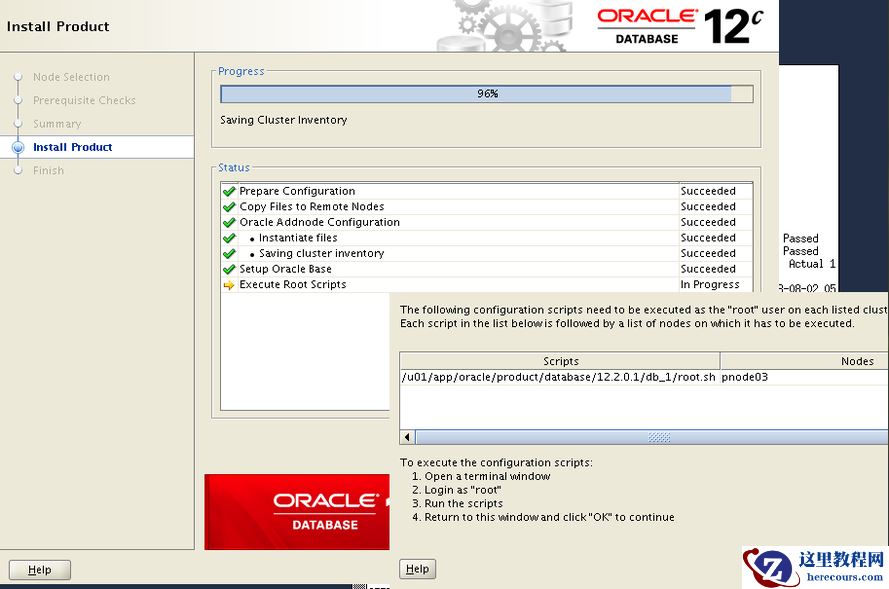This screenshot has height=589, width=889.
Task: Click the left scroll arrow in the scripts list
Action: [407, 437]
